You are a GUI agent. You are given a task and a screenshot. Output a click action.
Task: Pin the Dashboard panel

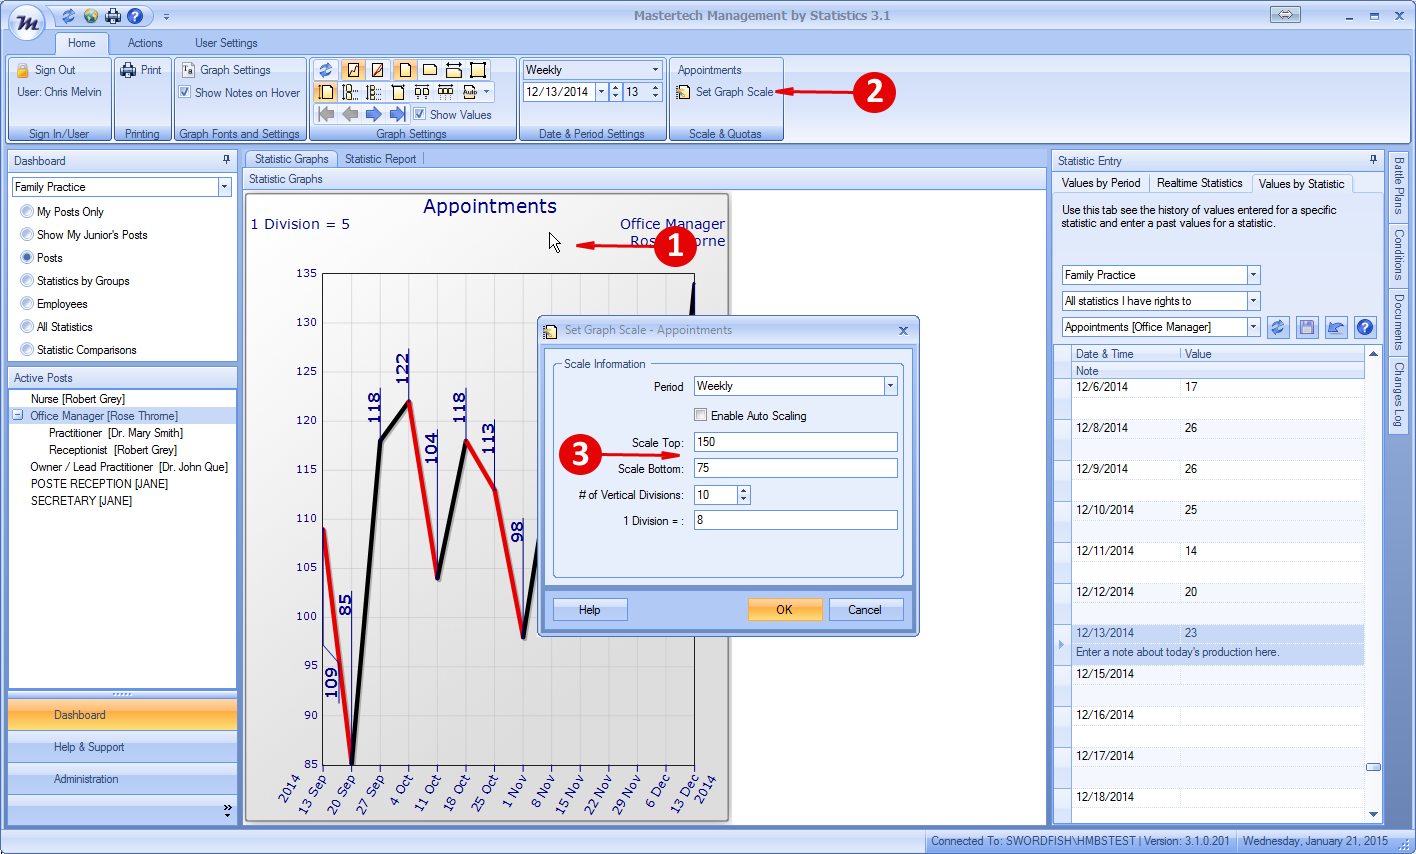tap(226, 160)
